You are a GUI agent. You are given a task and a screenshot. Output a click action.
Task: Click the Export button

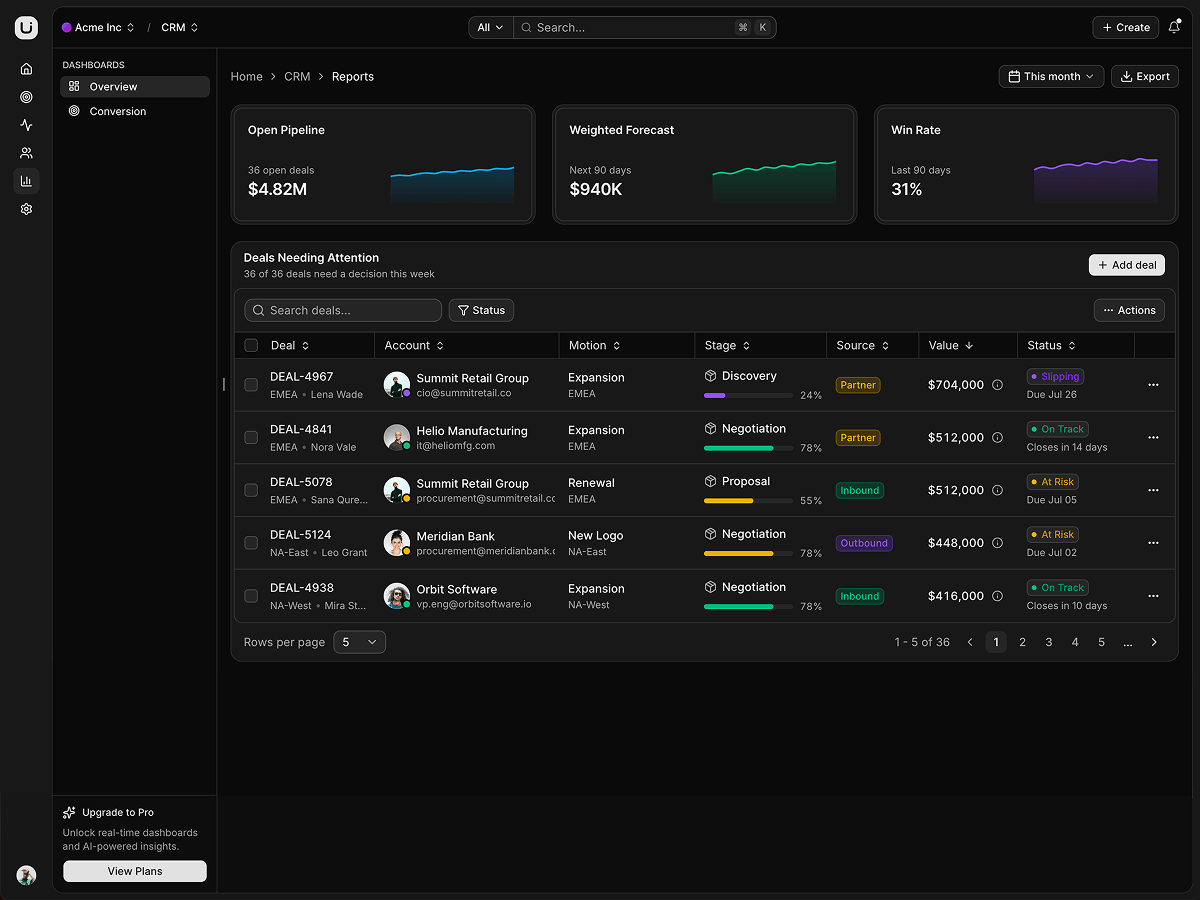pyautogui.click(x=1145, y=76)
